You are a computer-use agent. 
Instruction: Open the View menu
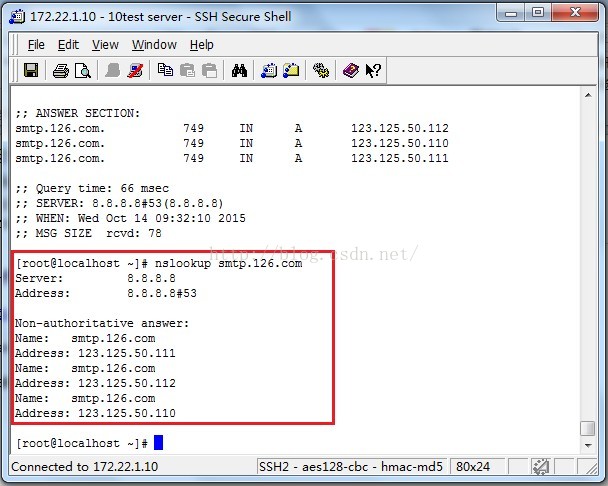tap(105, 45)
